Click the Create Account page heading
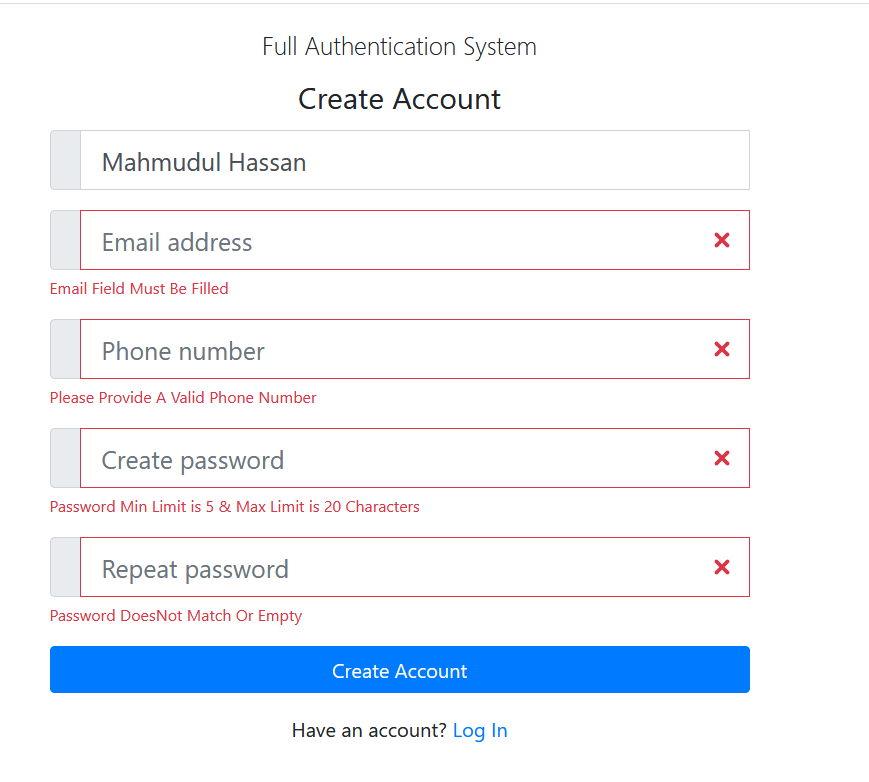This screenshot has height=782, width=869. [x=399, y=99]
